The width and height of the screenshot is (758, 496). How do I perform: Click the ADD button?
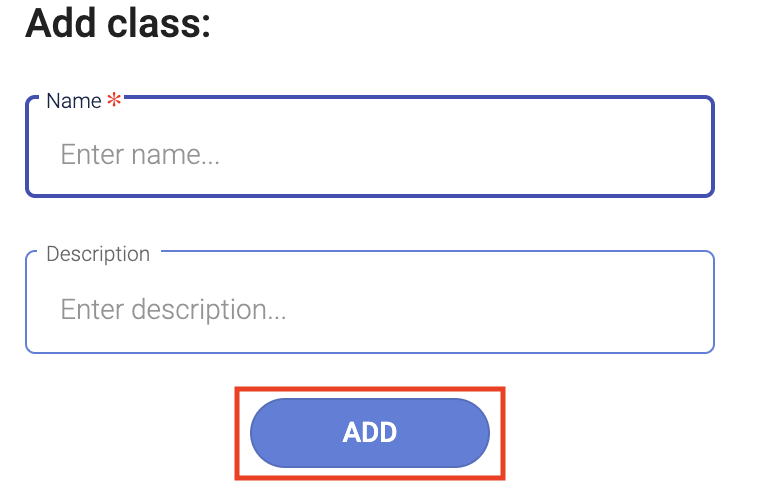coord(369,432)
